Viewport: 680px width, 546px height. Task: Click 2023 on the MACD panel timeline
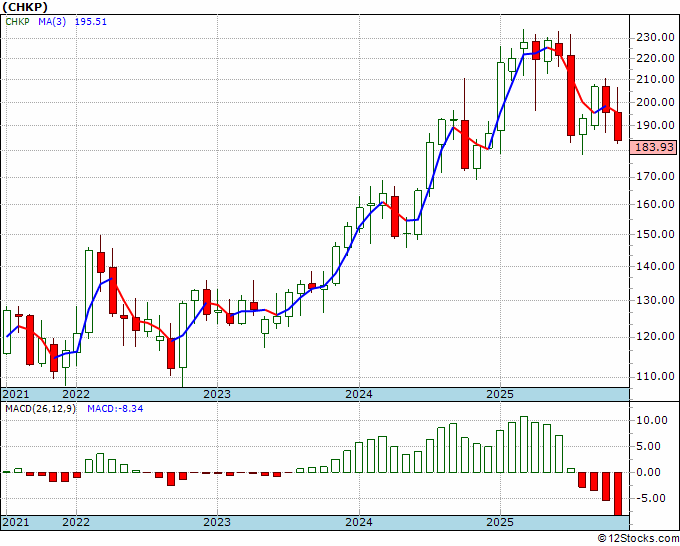217,522
